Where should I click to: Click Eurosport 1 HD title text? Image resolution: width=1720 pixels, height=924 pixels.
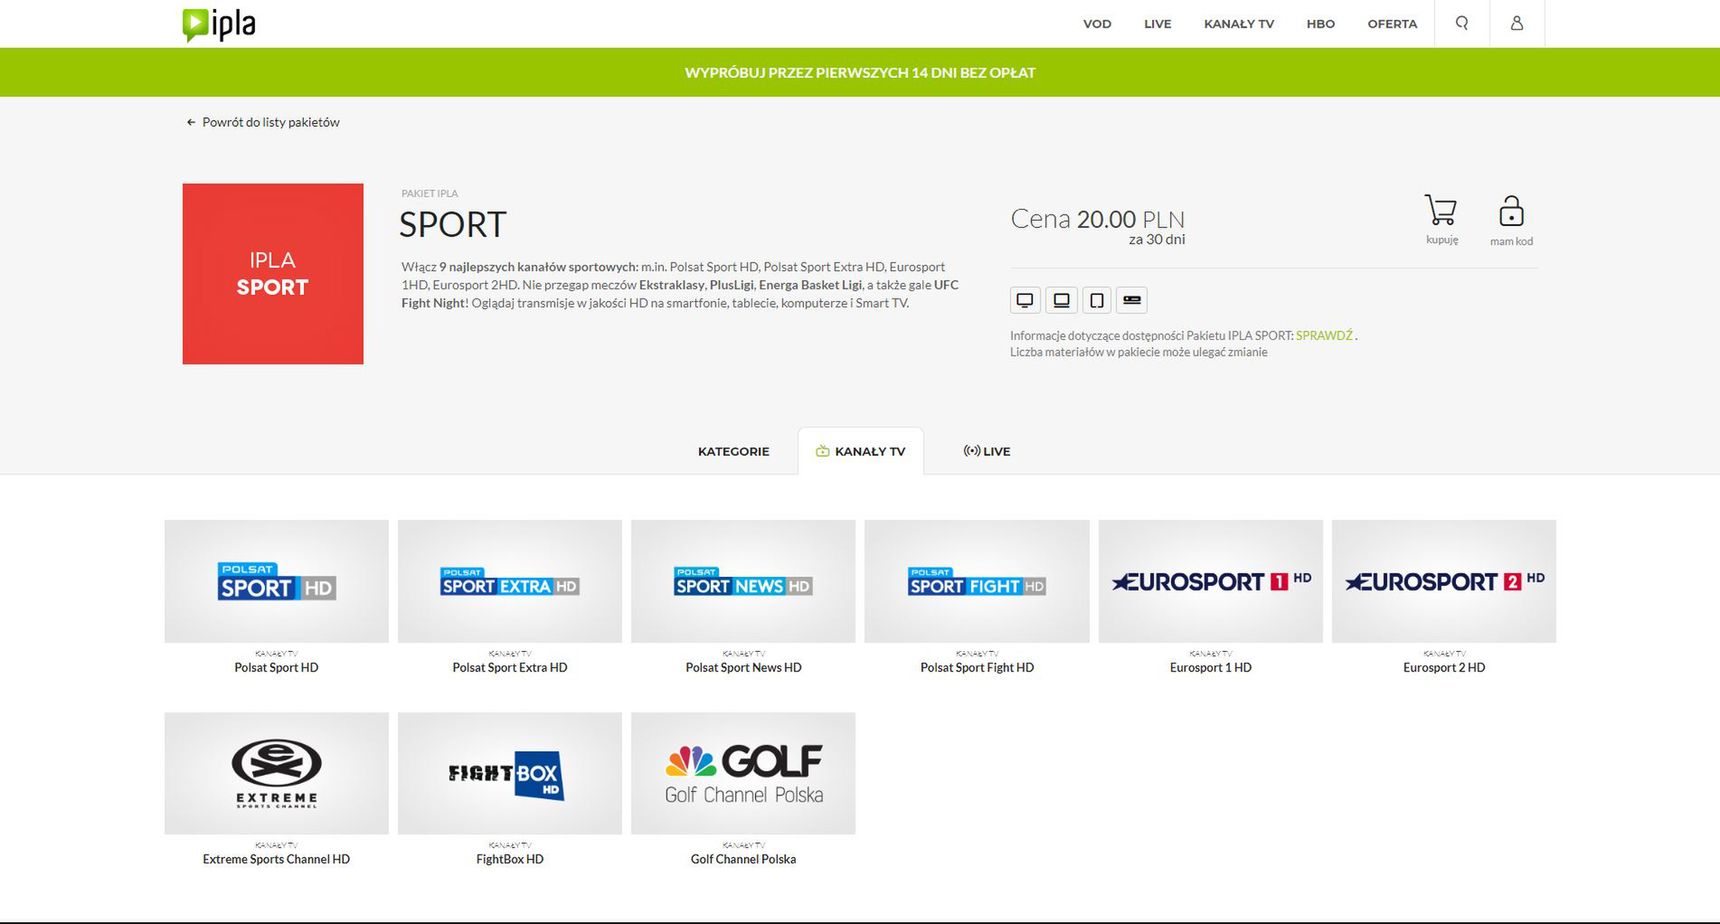(1211, 667)
